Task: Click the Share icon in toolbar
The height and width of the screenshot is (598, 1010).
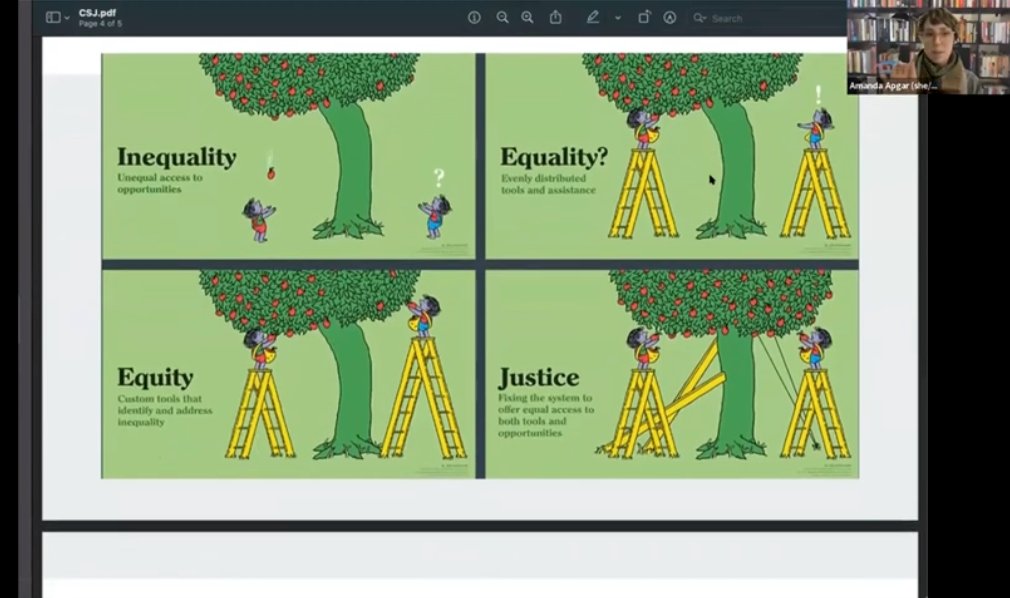Action: (556, 17)
